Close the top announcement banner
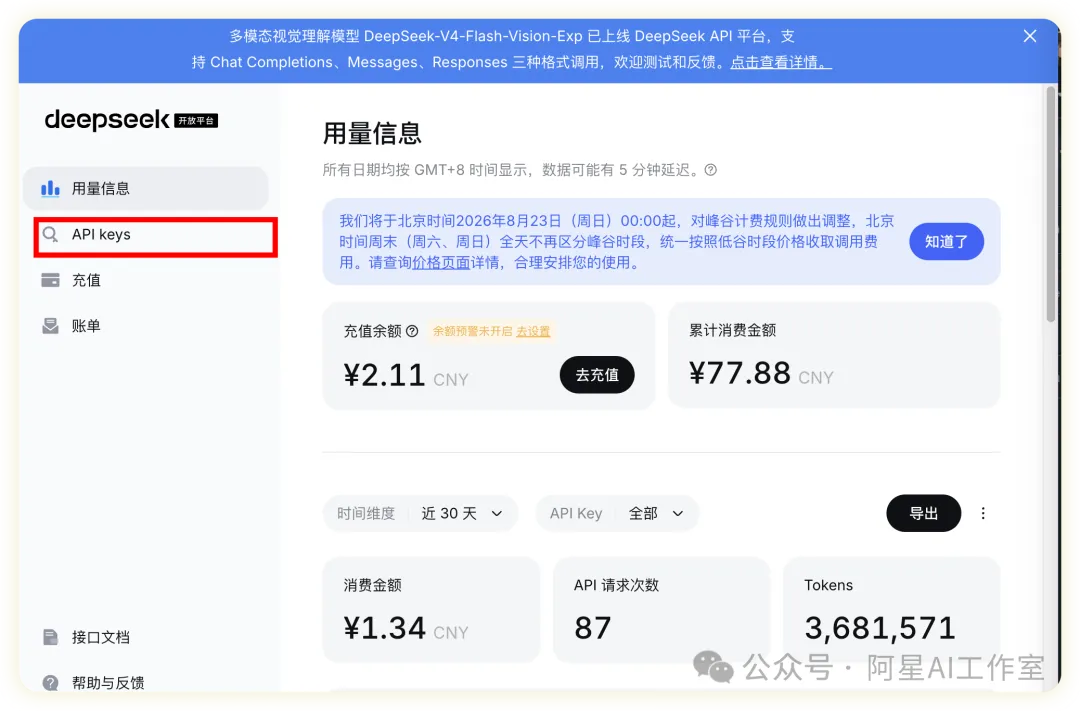The width and height of the screenshot is (1080, 711). click(x=1029, y=36)
